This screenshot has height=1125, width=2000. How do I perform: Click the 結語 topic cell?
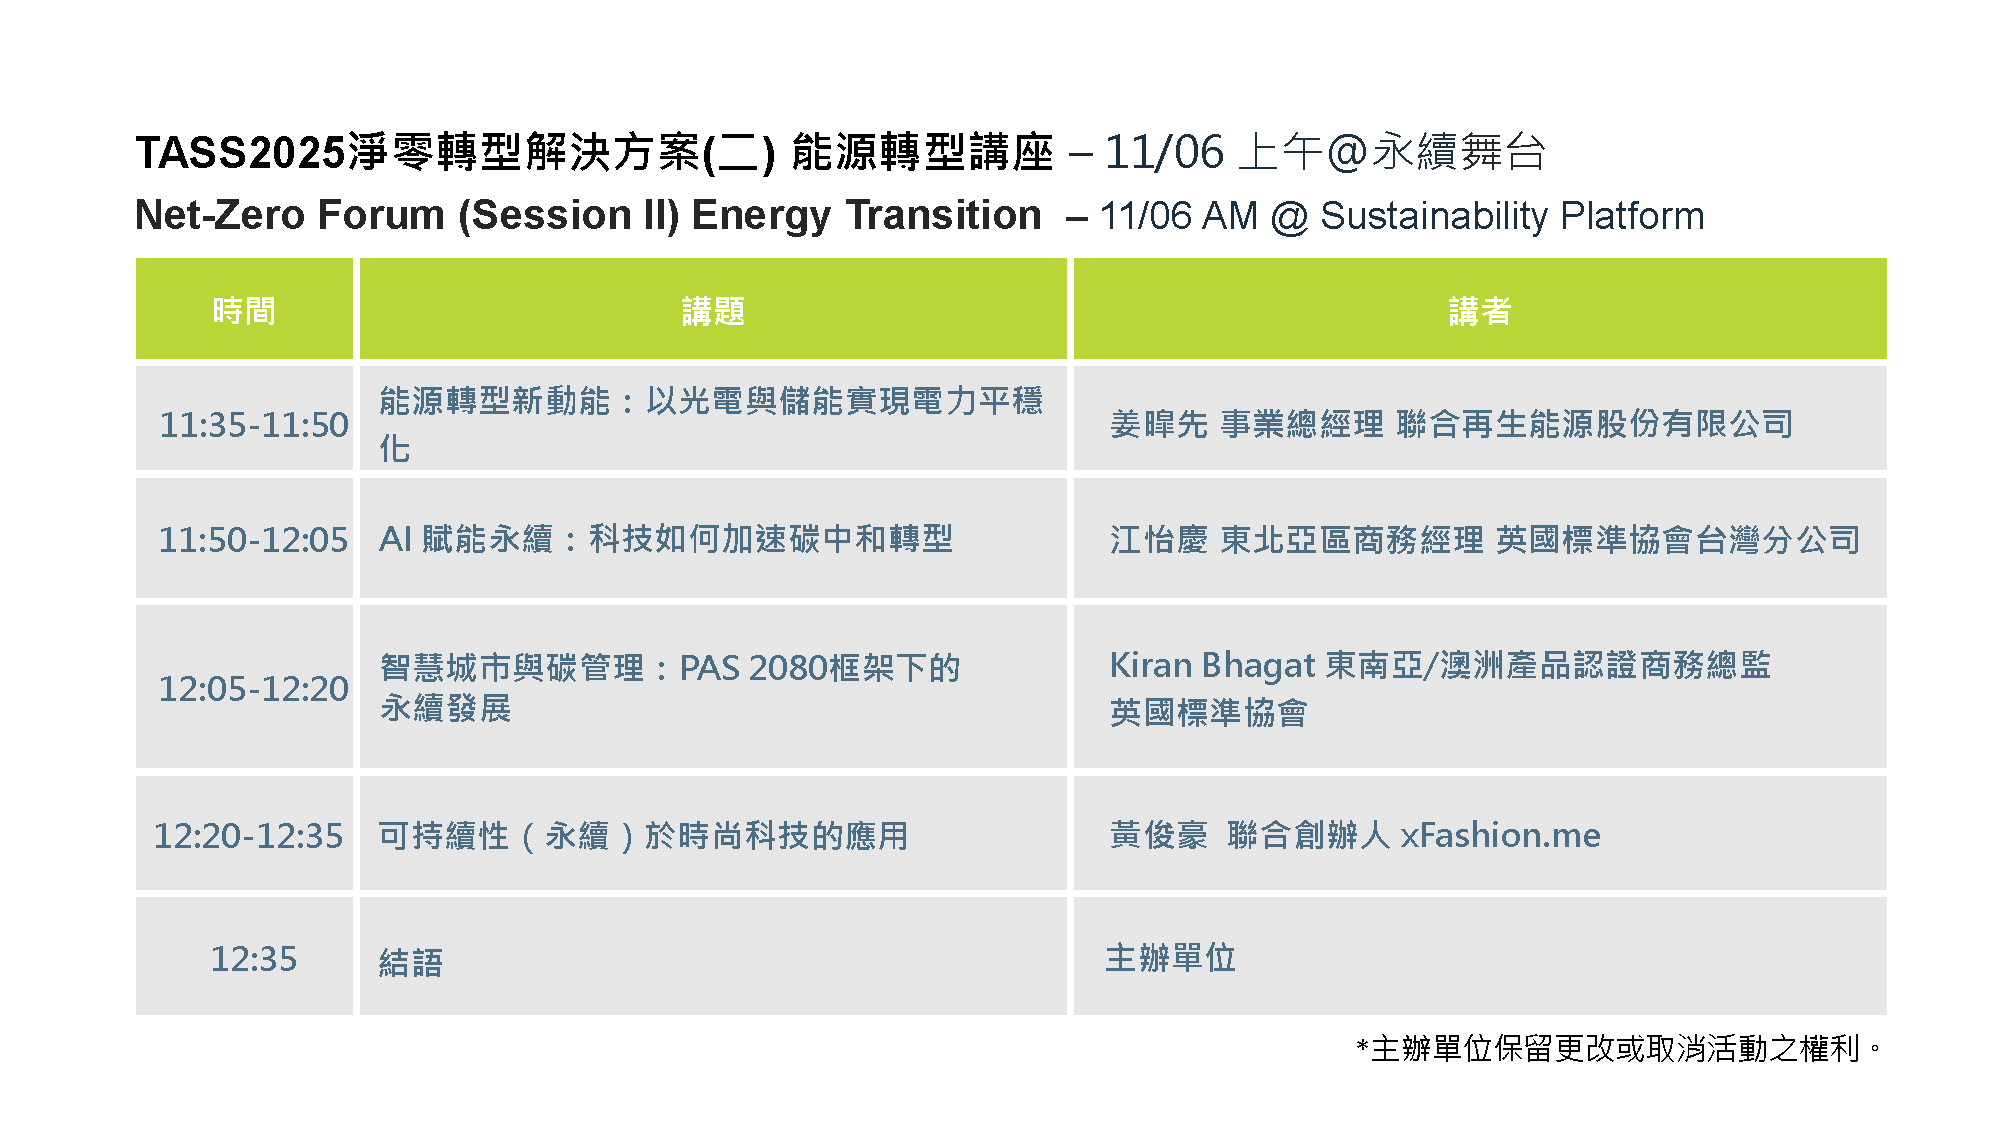pos(410,962)
